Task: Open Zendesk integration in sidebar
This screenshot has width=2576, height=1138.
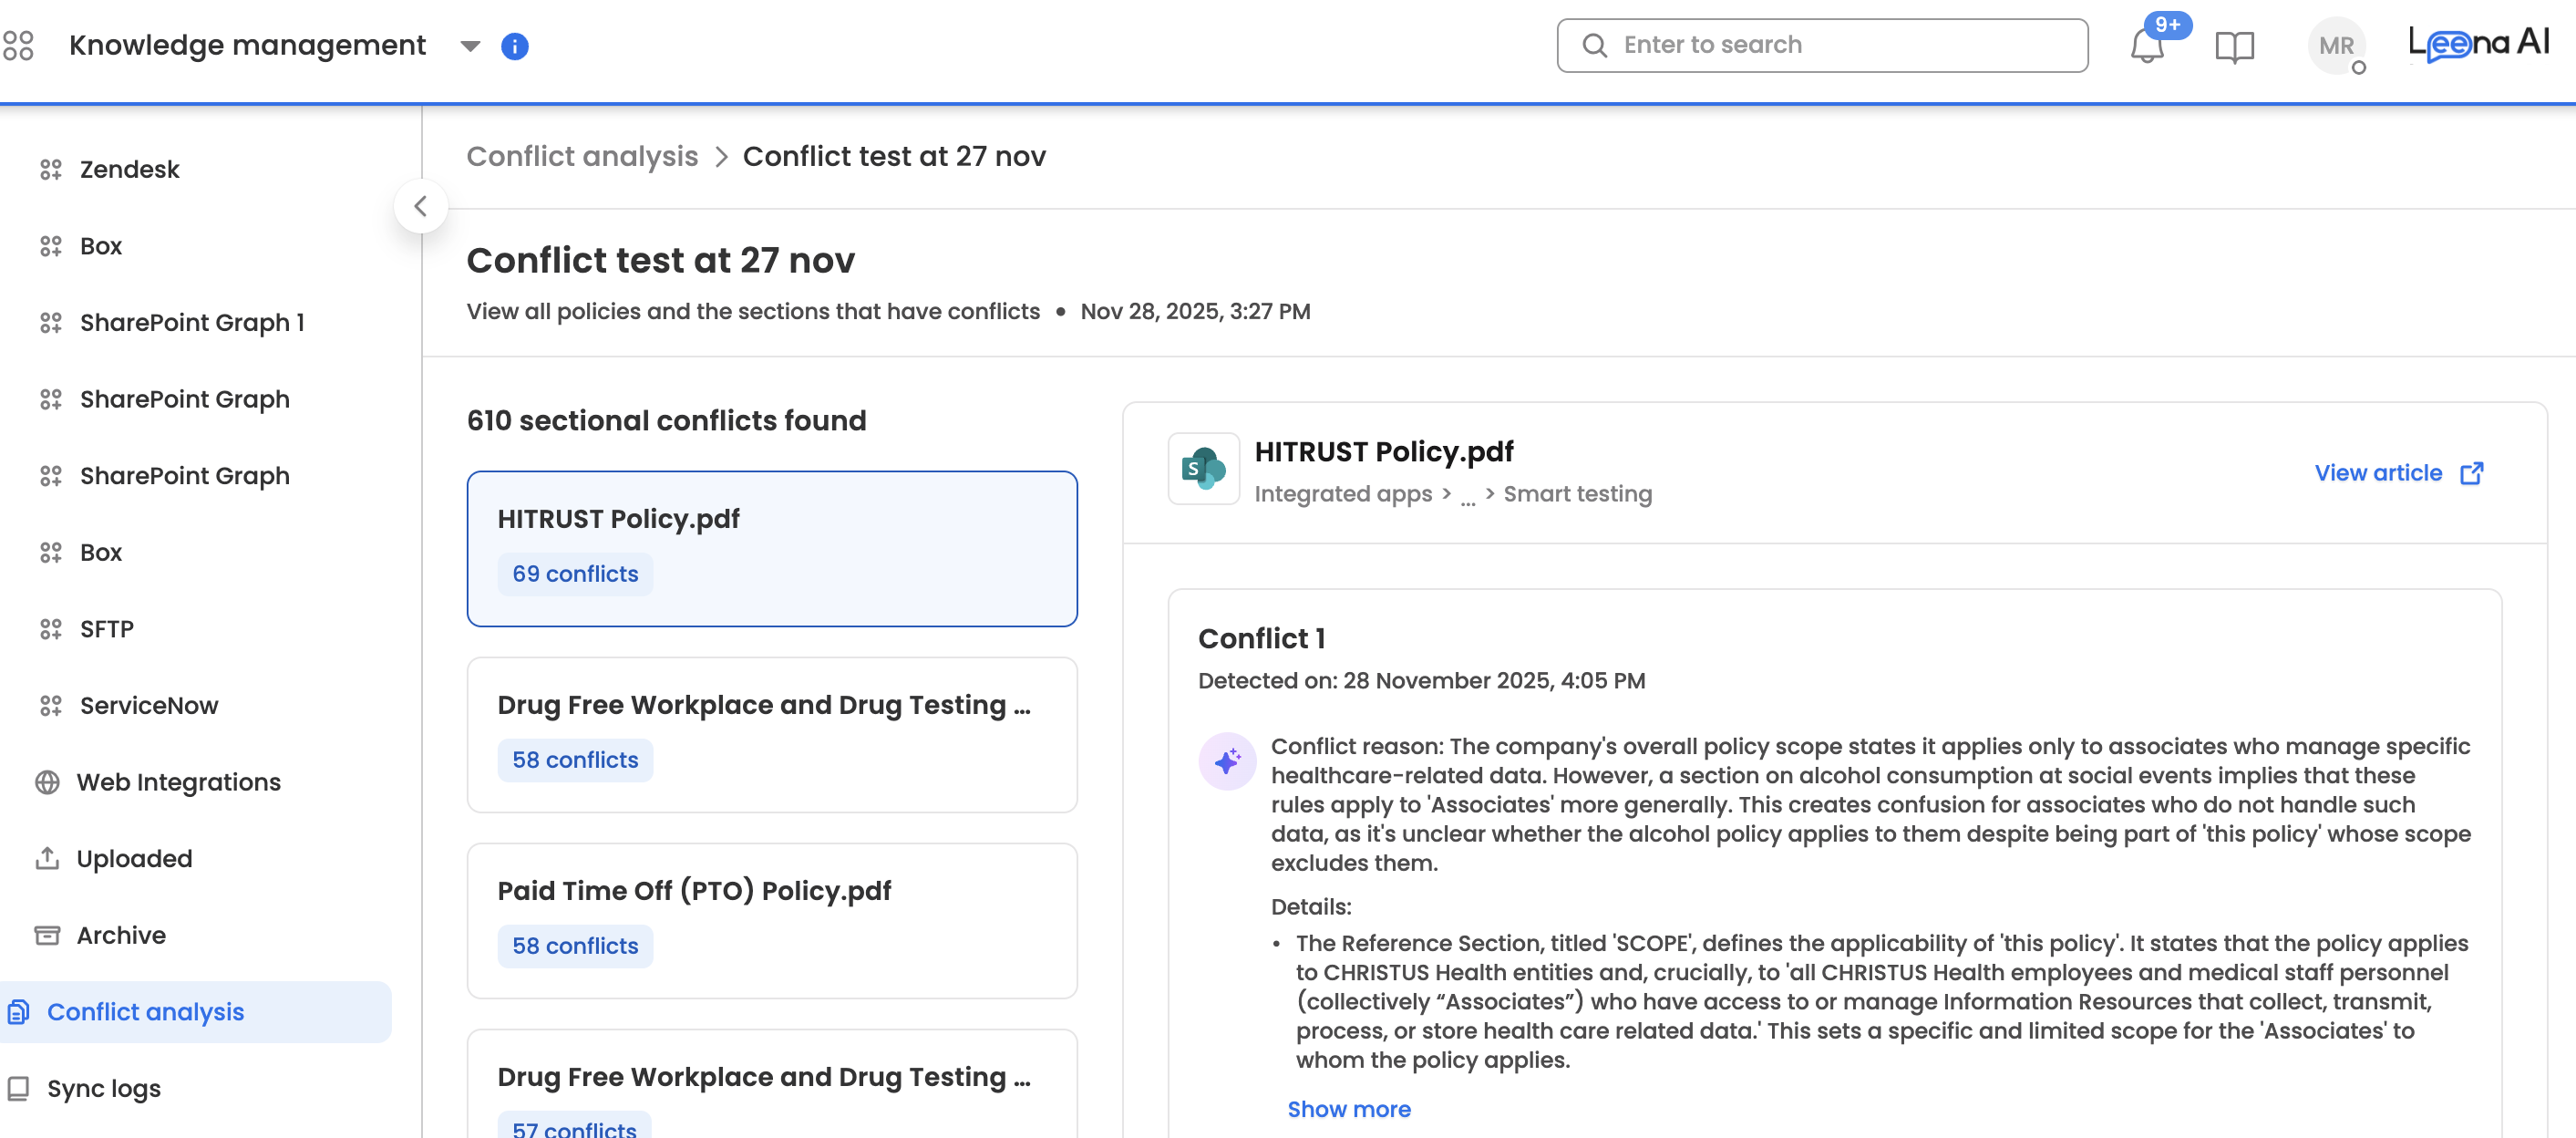Action: (129, 169)
